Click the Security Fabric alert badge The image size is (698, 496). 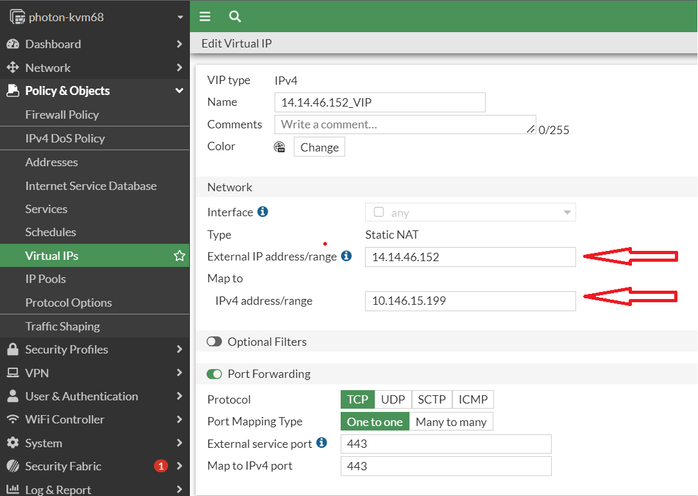coord(160,466)
